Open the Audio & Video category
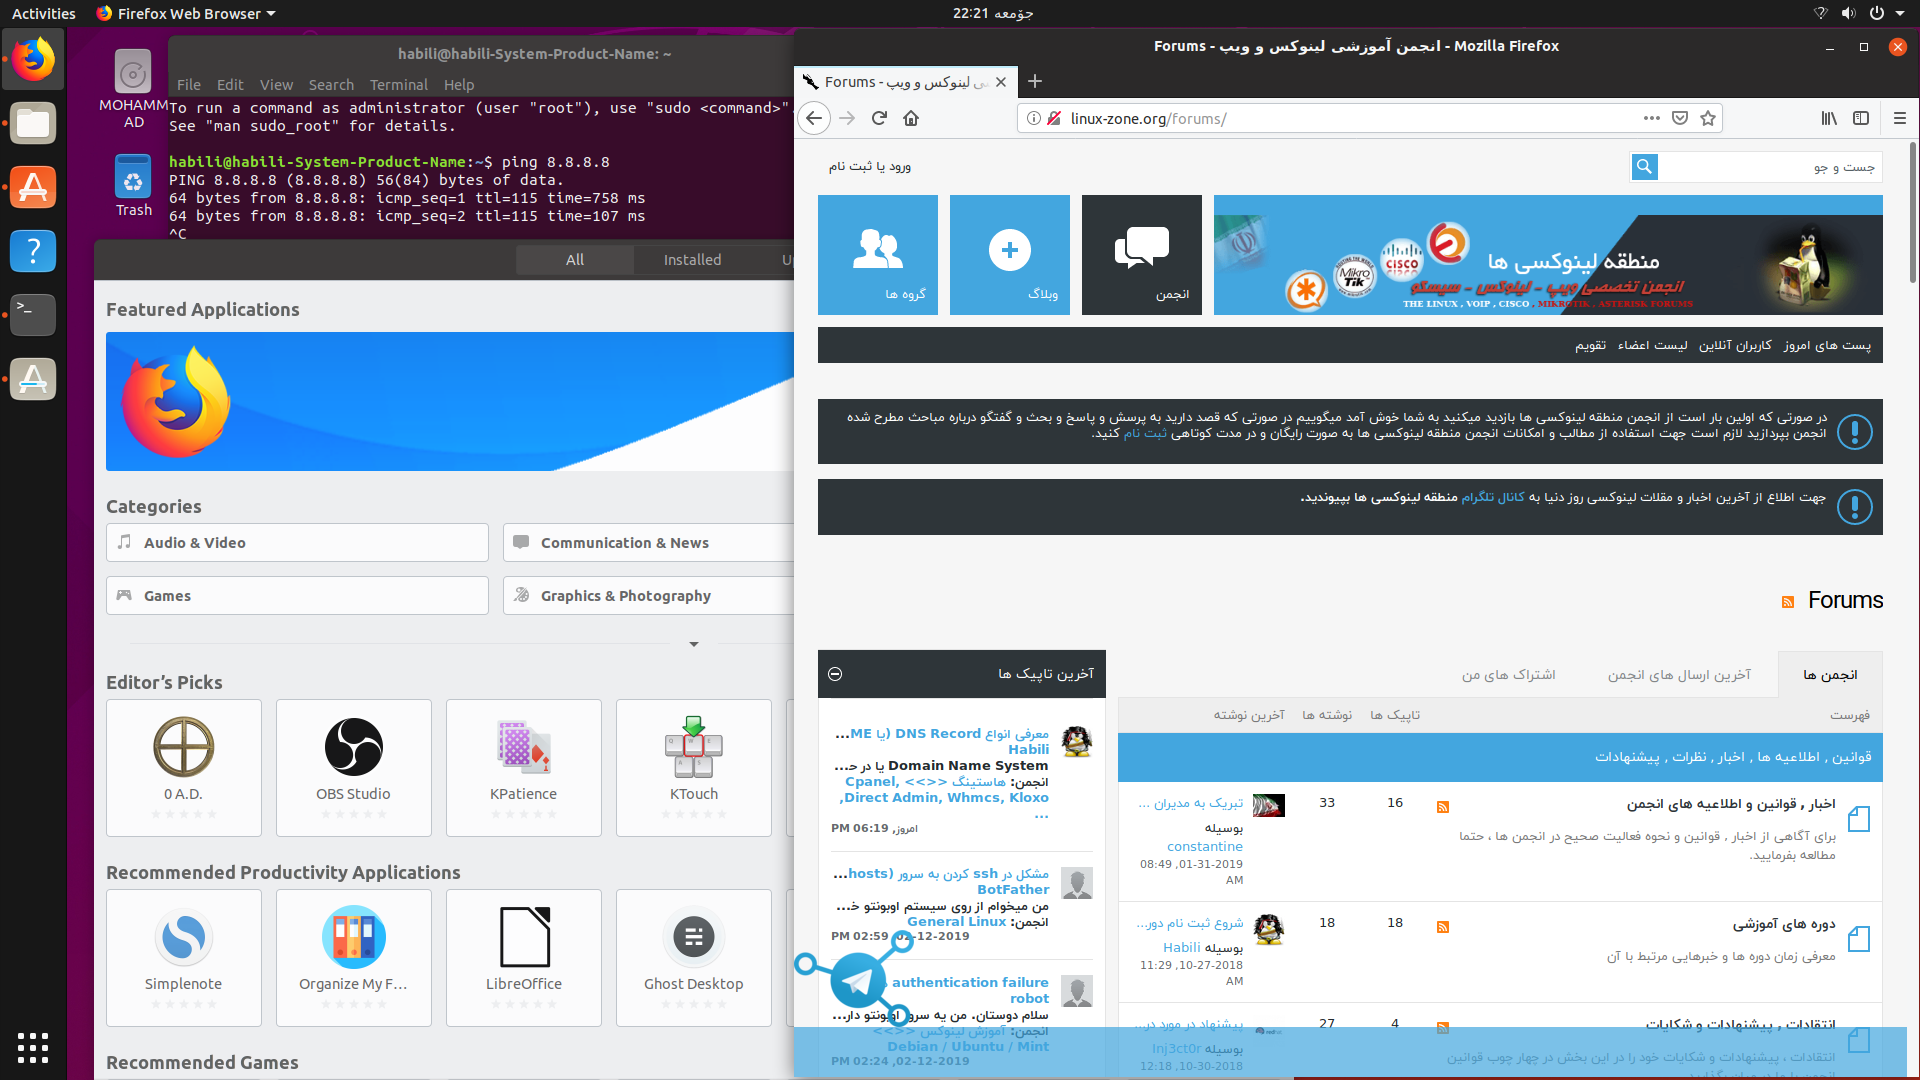The image size is (1920, 1080). pos(297,543)
